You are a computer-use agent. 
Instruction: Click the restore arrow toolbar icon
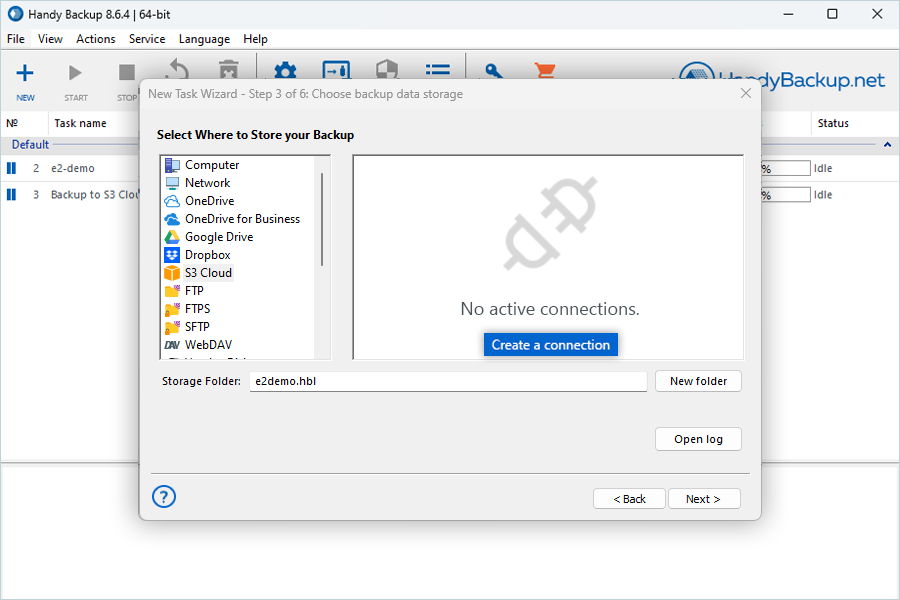(x=177, y=69)
